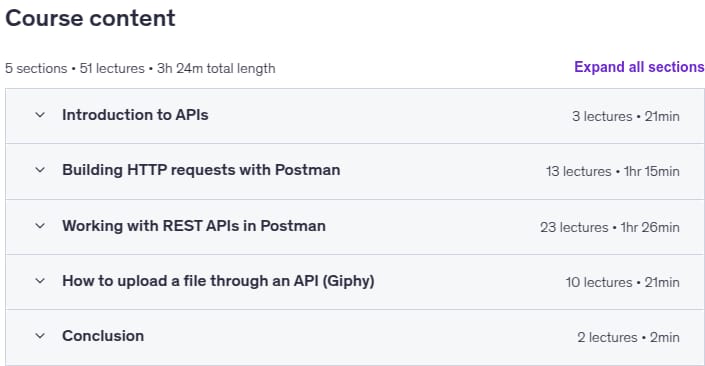705x366 pixels.
Task: Expand the Conclusion section chevron
Action: (40, 336)
